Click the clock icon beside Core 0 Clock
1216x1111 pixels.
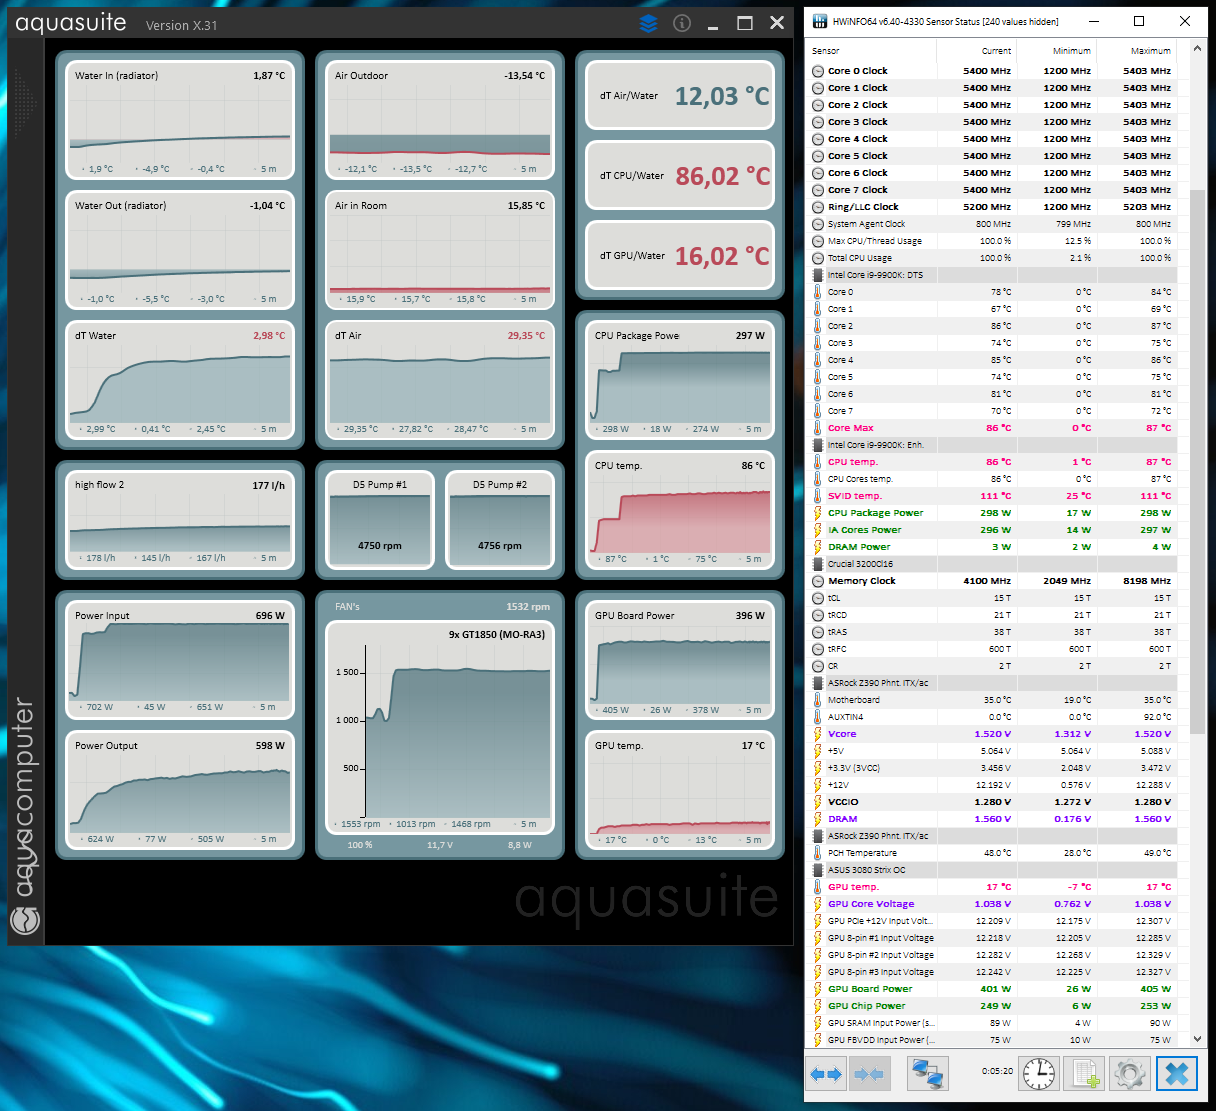coord(818,71)
